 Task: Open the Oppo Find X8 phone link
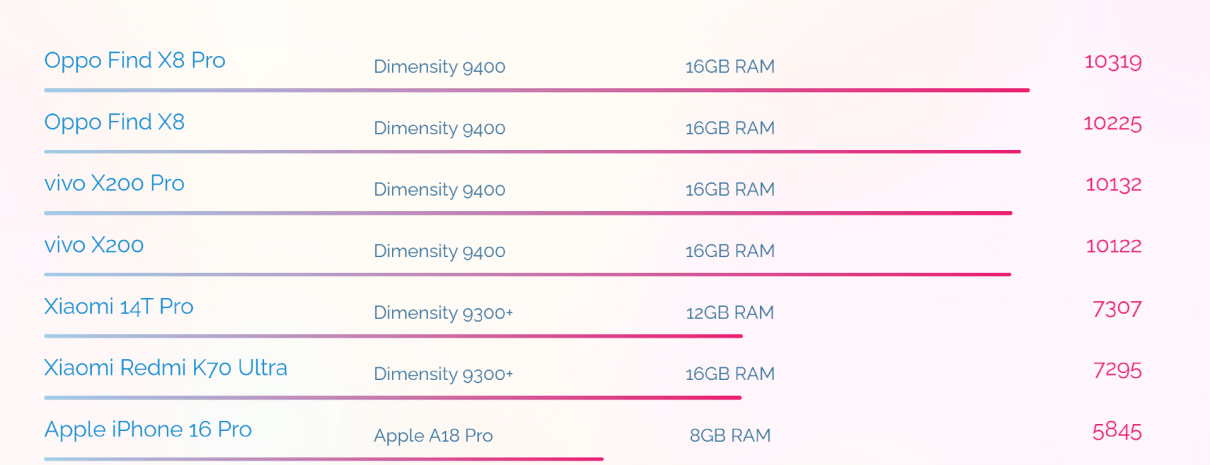click(114, 122)
